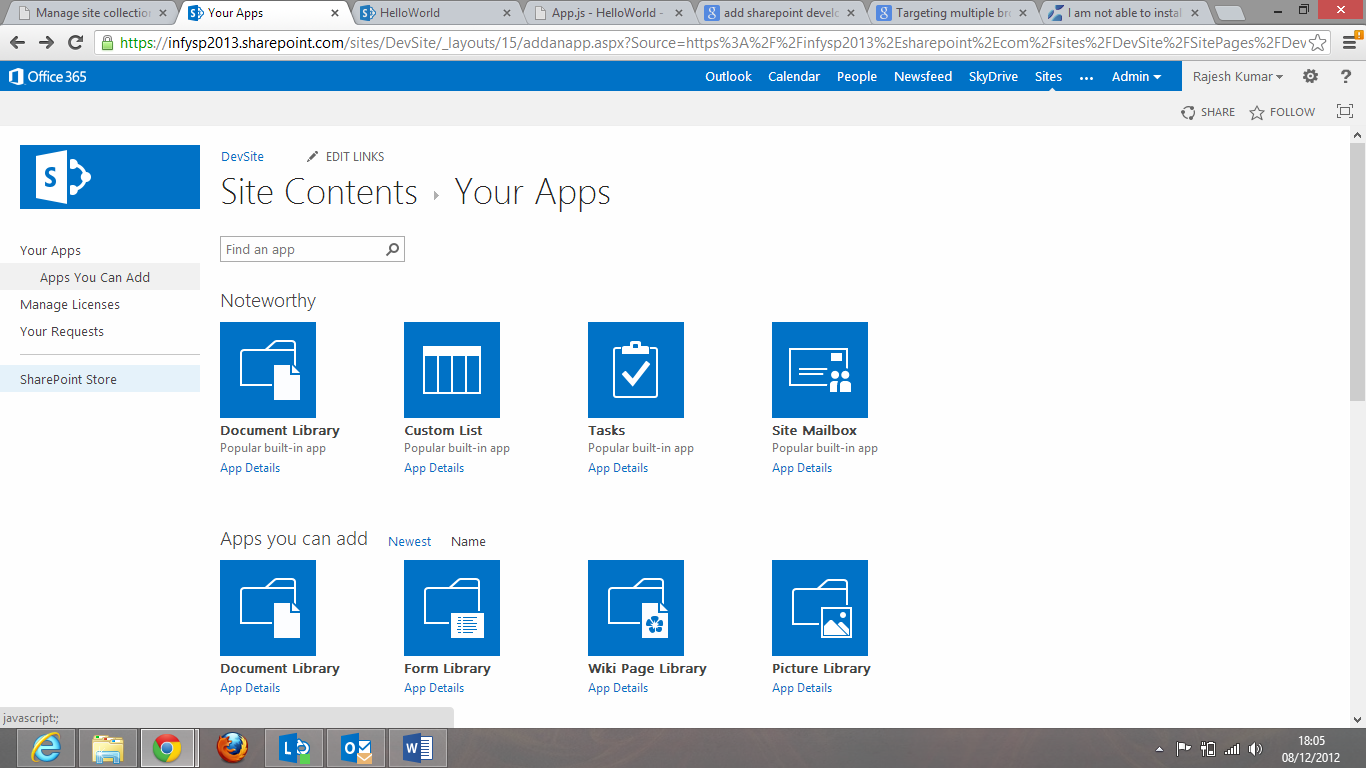Open the Office 365 settings gear
This screenshot has height=768, width=1366.
tap(1310, 76)
